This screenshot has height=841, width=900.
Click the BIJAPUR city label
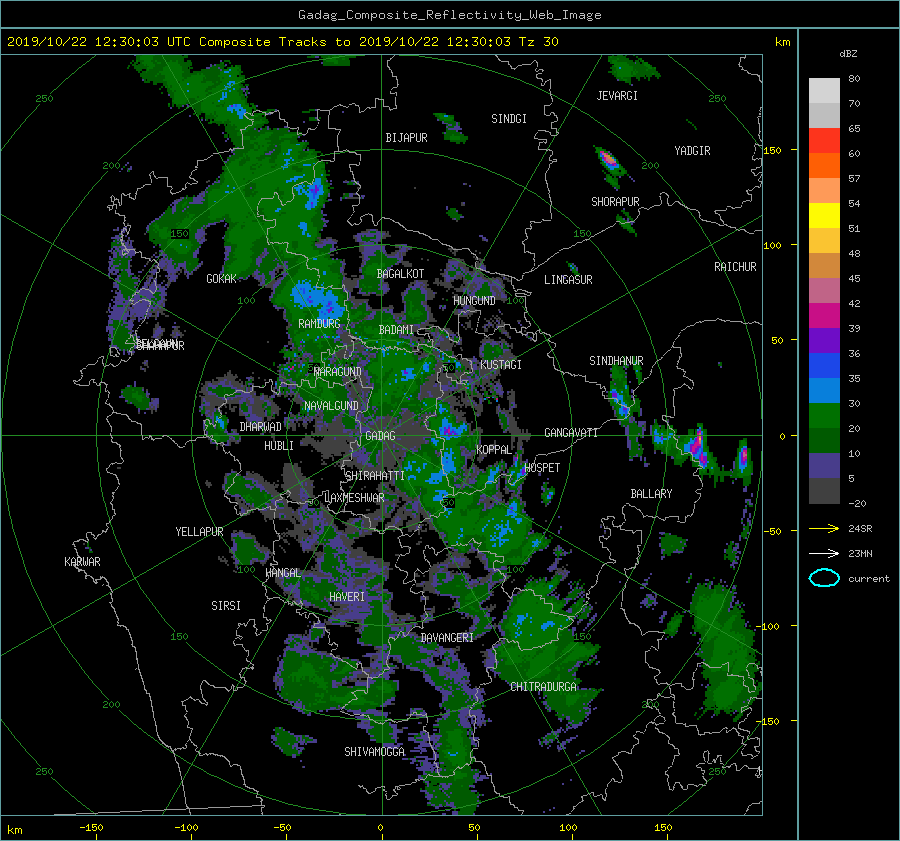click(x=406, y=138)
